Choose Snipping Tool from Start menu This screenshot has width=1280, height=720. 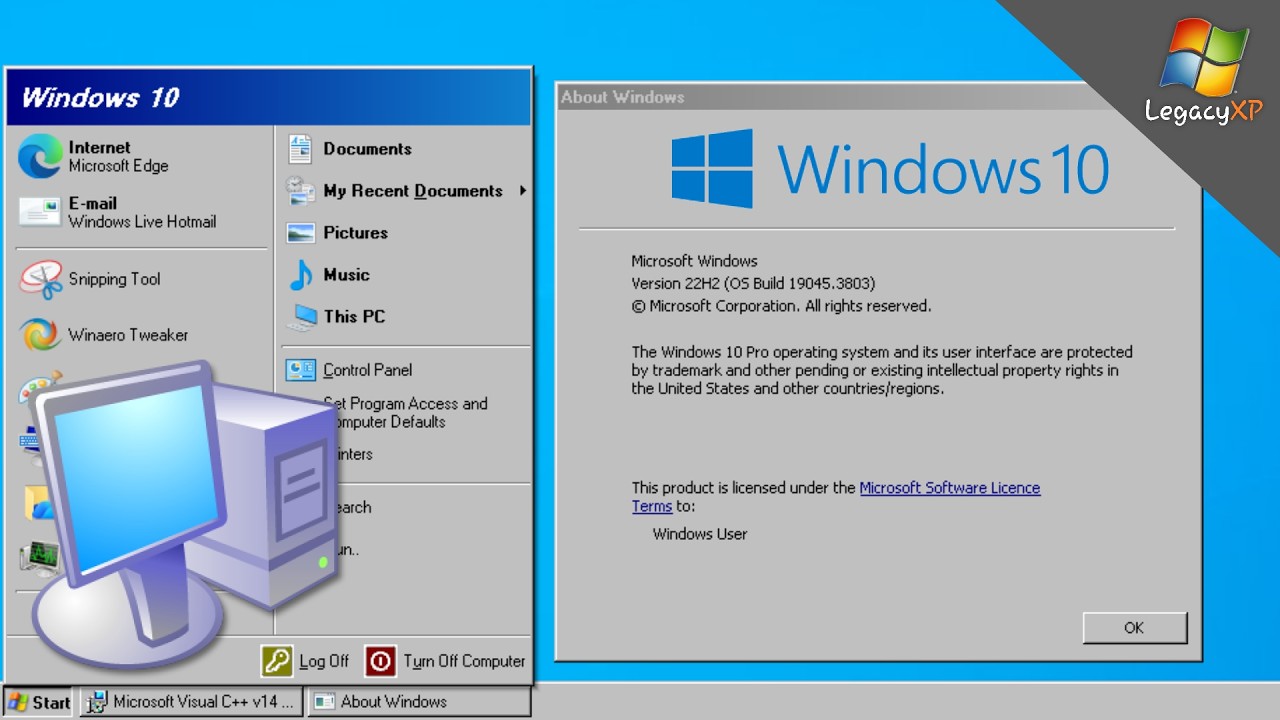(141, 279)
